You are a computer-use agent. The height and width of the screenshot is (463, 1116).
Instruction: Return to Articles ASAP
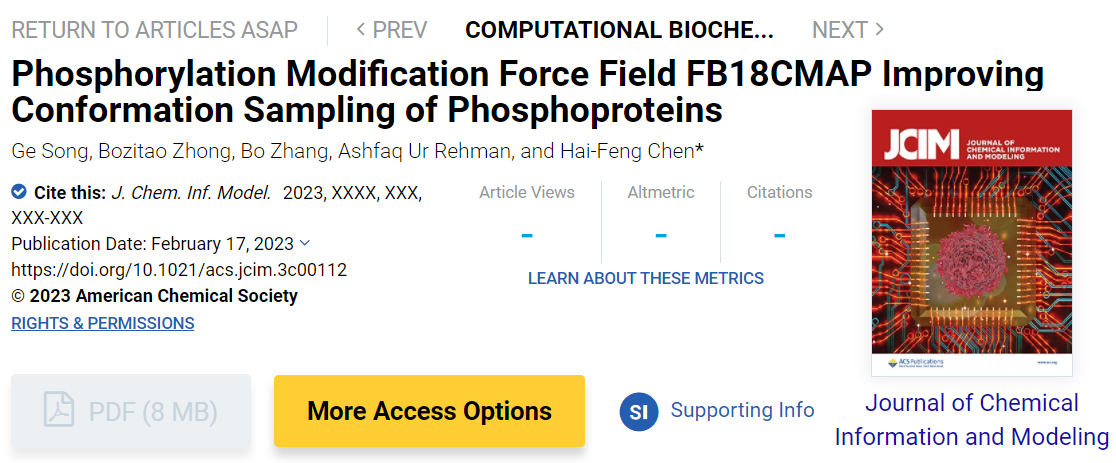tap(154, 30)
